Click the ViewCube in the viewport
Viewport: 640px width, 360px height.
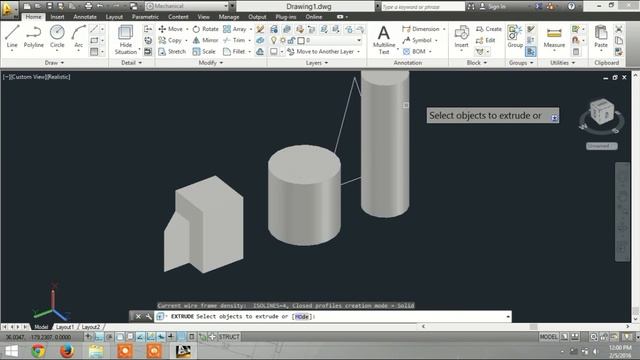point(602,112)
